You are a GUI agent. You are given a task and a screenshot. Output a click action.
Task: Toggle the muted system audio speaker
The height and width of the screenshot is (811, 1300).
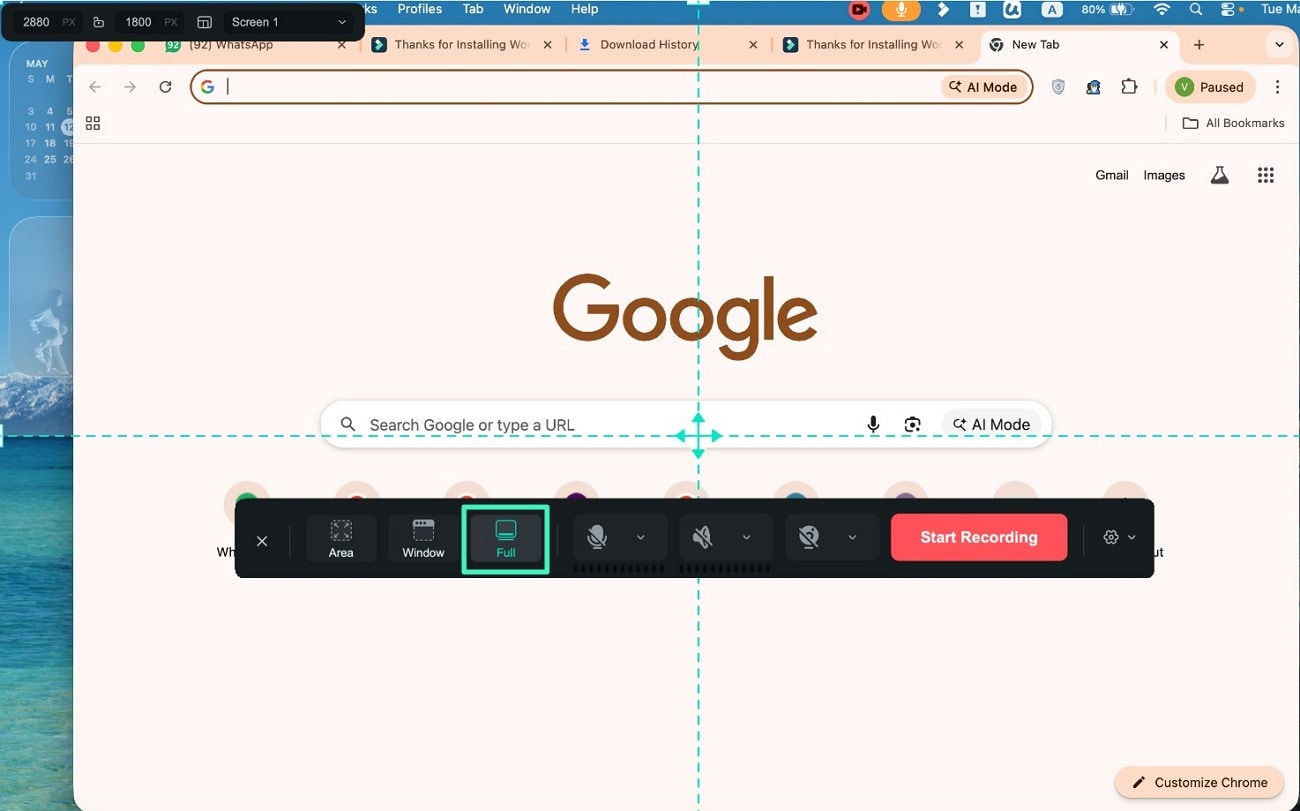pyautogui.click(x=703, y=538)
